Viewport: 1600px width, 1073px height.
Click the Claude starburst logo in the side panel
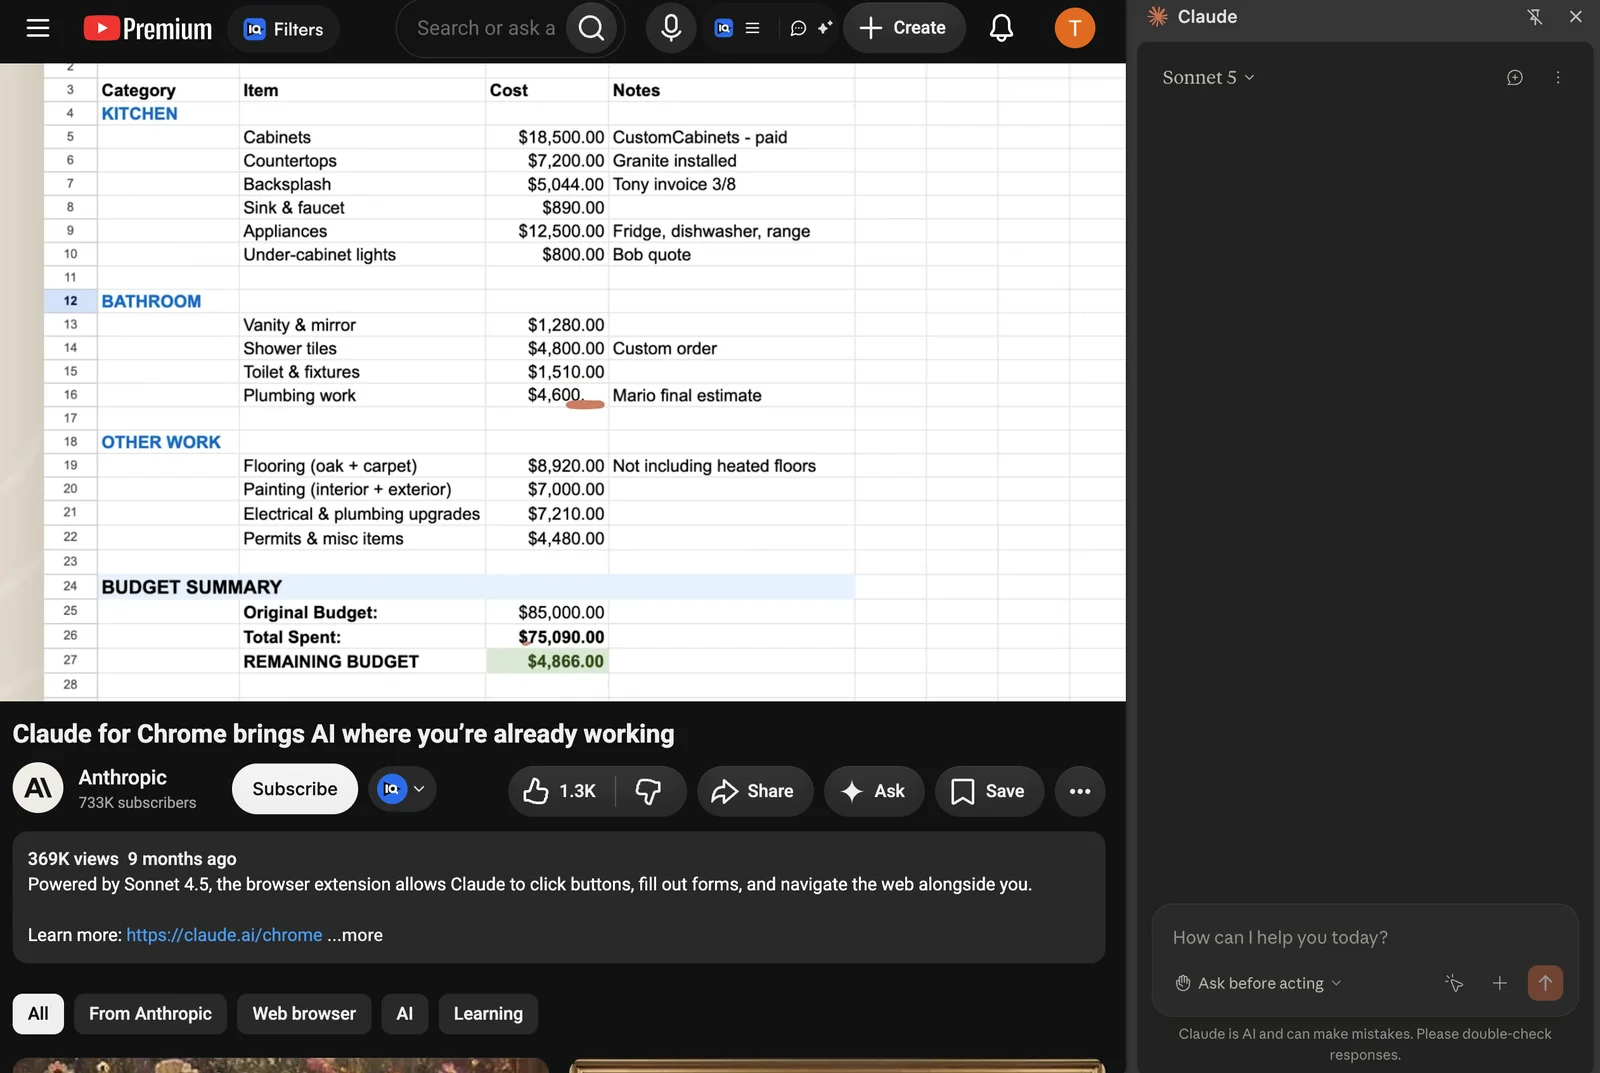point(1157,16)
